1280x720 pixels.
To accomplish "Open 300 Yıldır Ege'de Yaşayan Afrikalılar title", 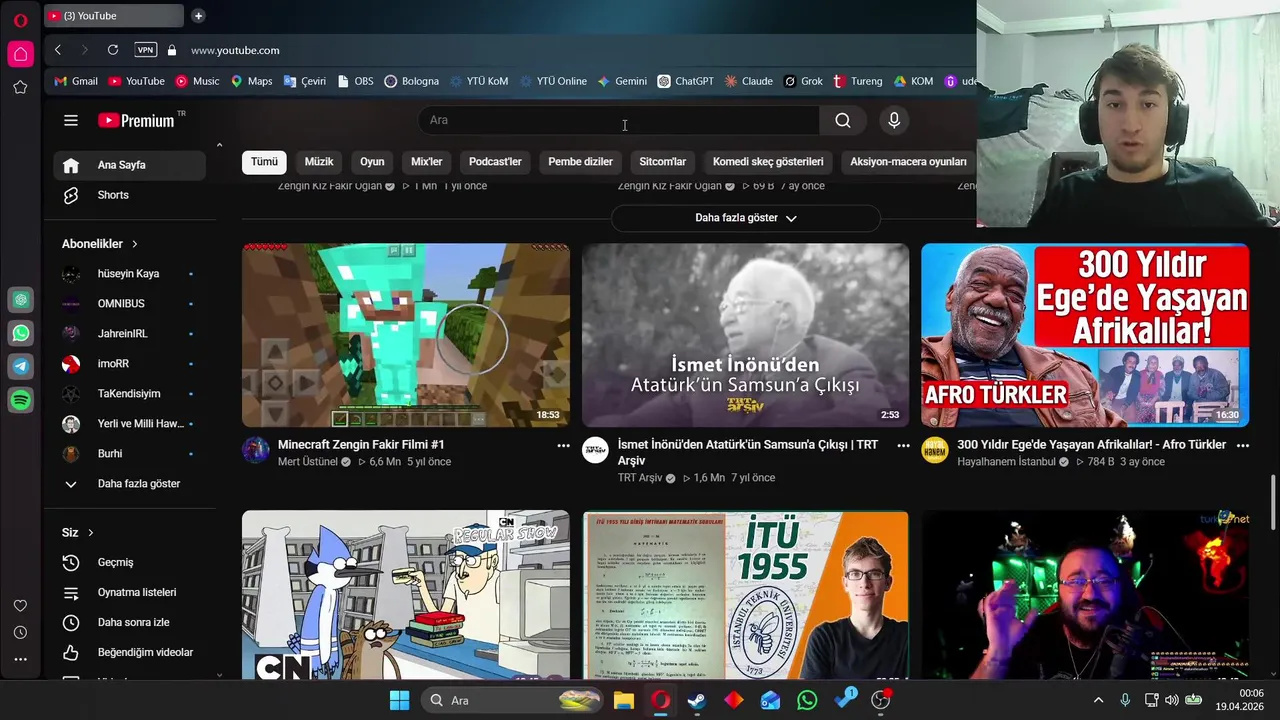I will (1091, 445).
